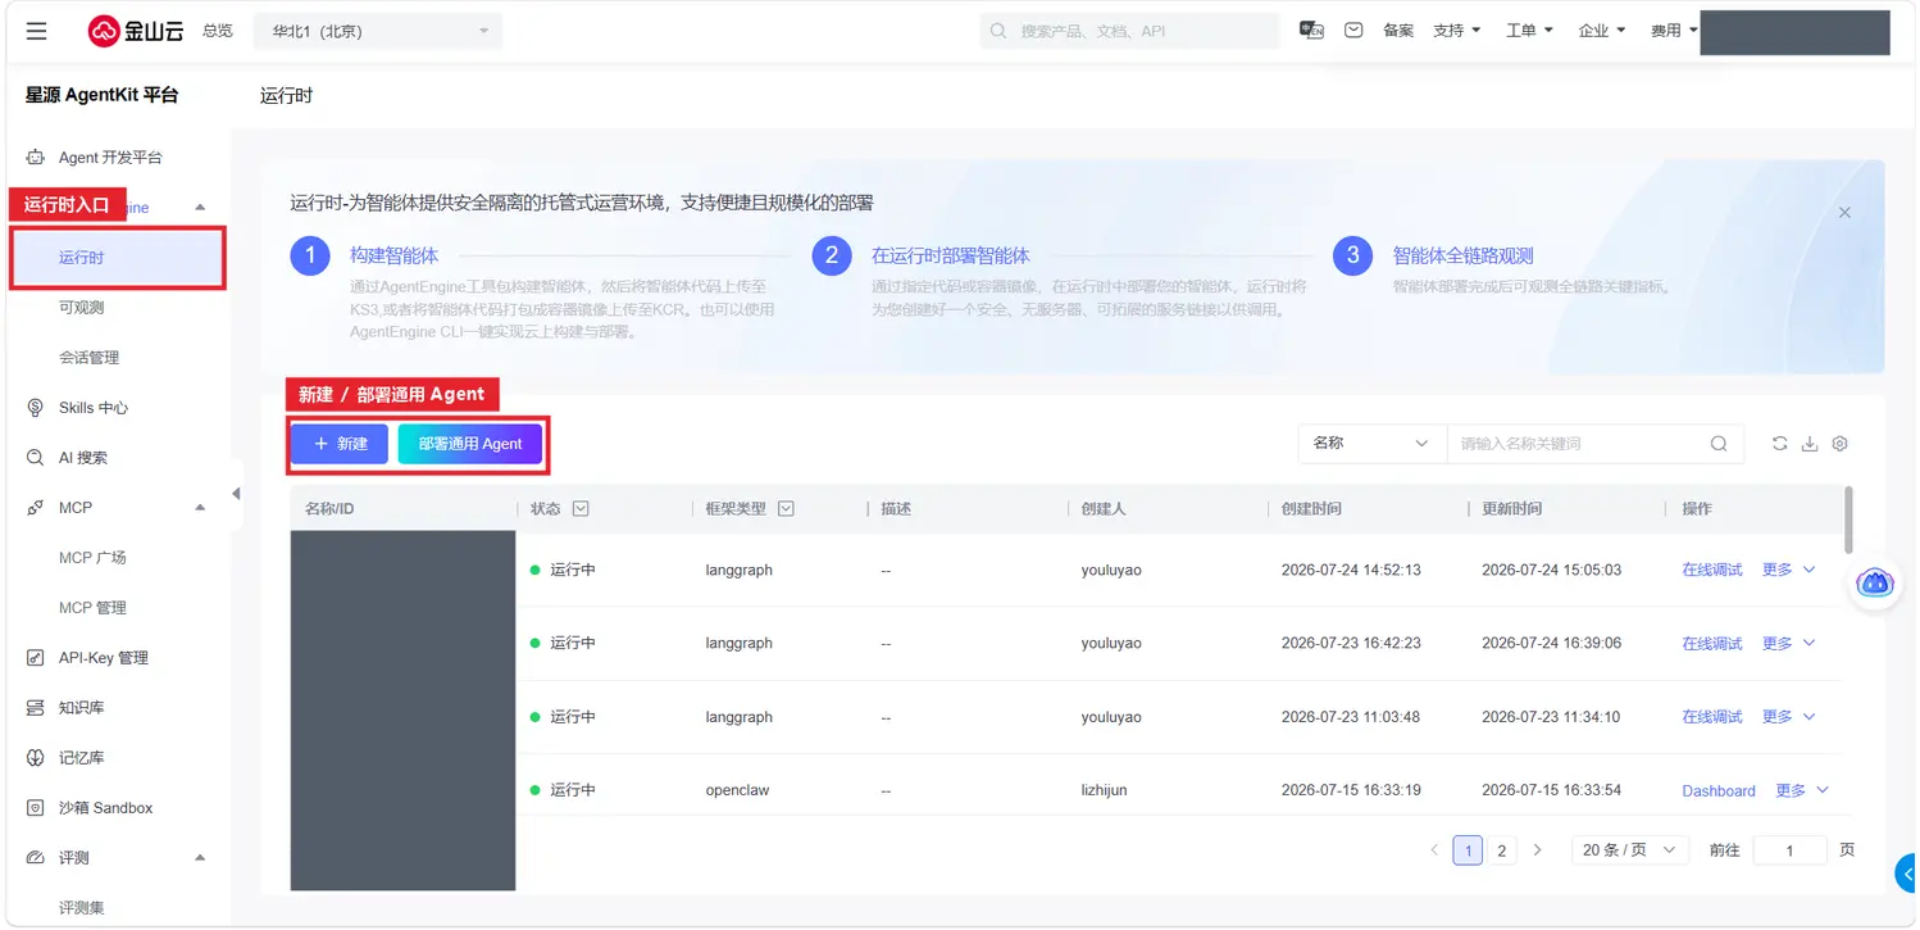Open table column settings gear
Viewport: 1920px width, 930px height.
click(1839, 443)
